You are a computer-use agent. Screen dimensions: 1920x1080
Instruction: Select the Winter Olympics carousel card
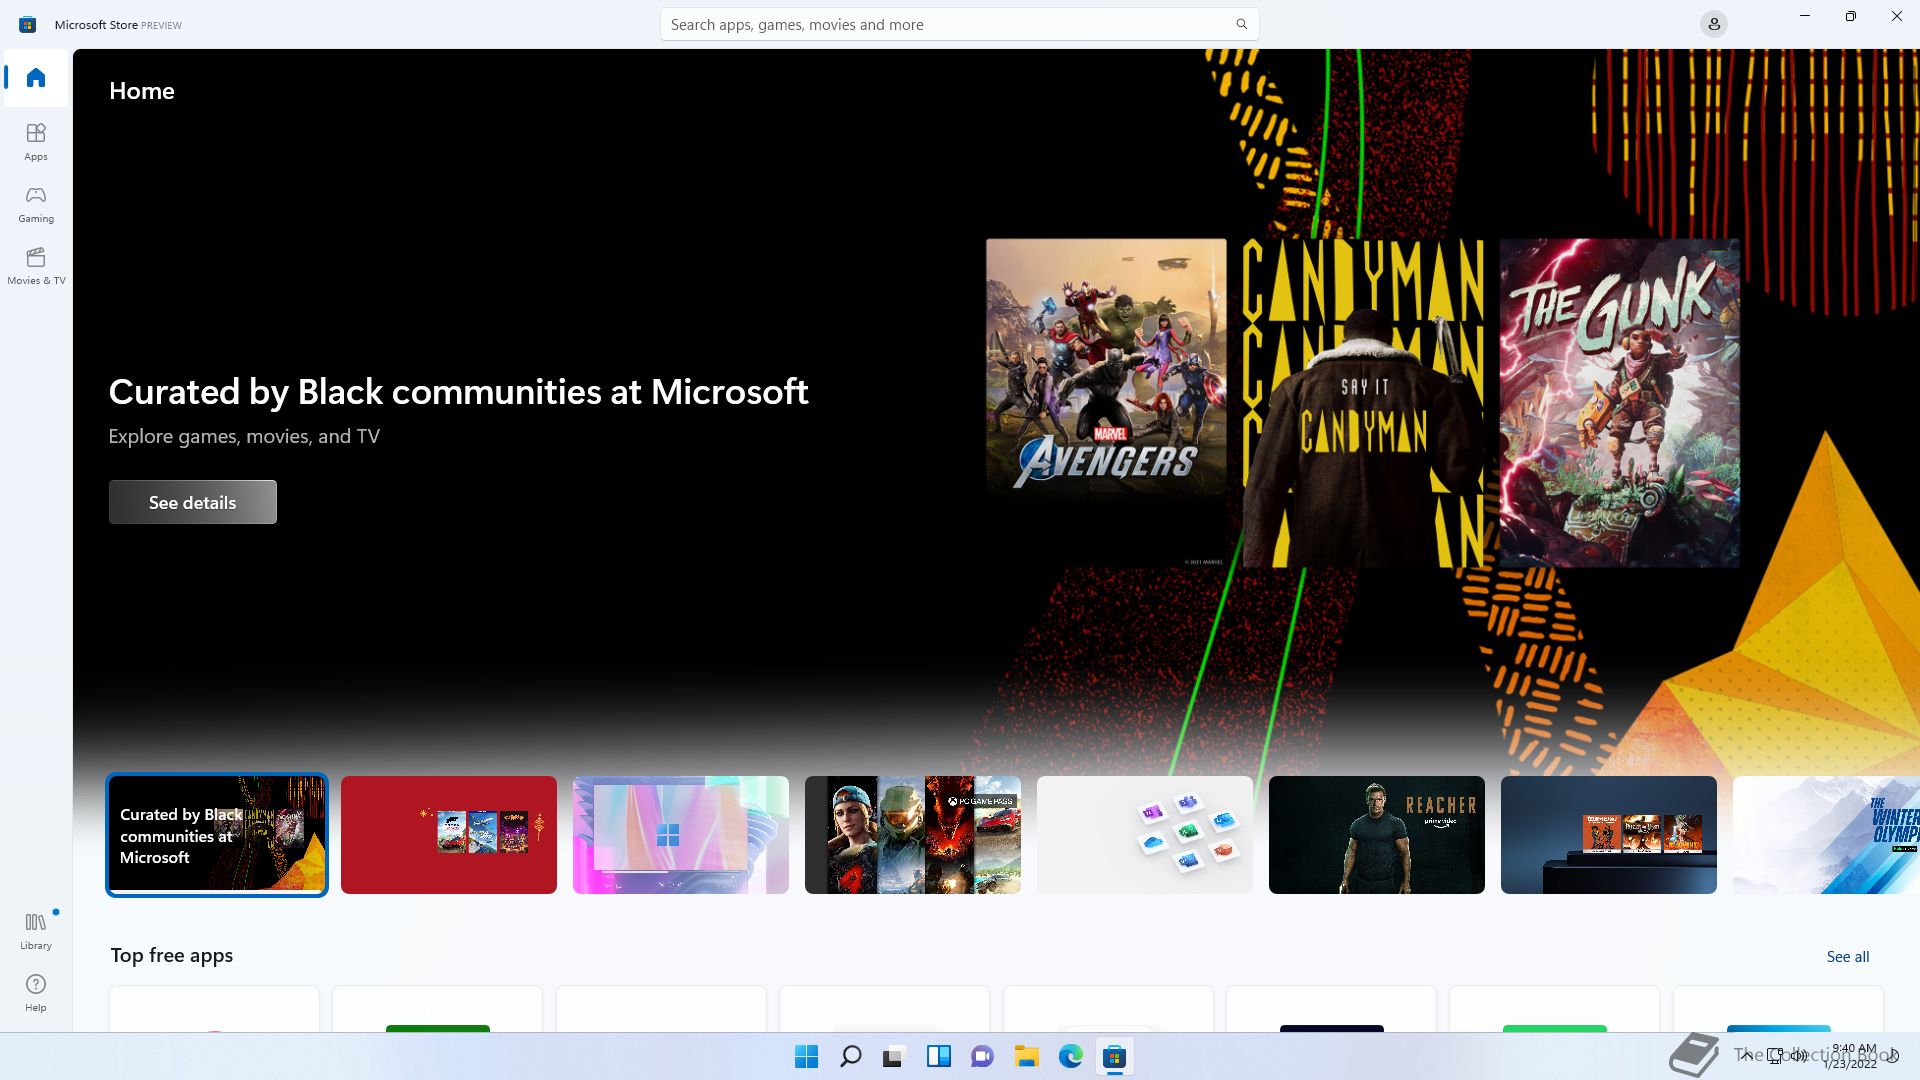pyautogui.click(x=1826, y=835)
